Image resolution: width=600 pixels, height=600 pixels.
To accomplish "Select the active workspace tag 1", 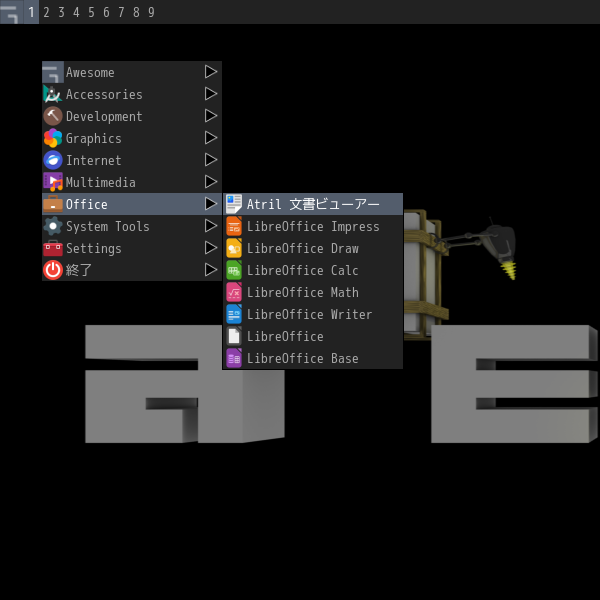I will click(x=31, y=12).
